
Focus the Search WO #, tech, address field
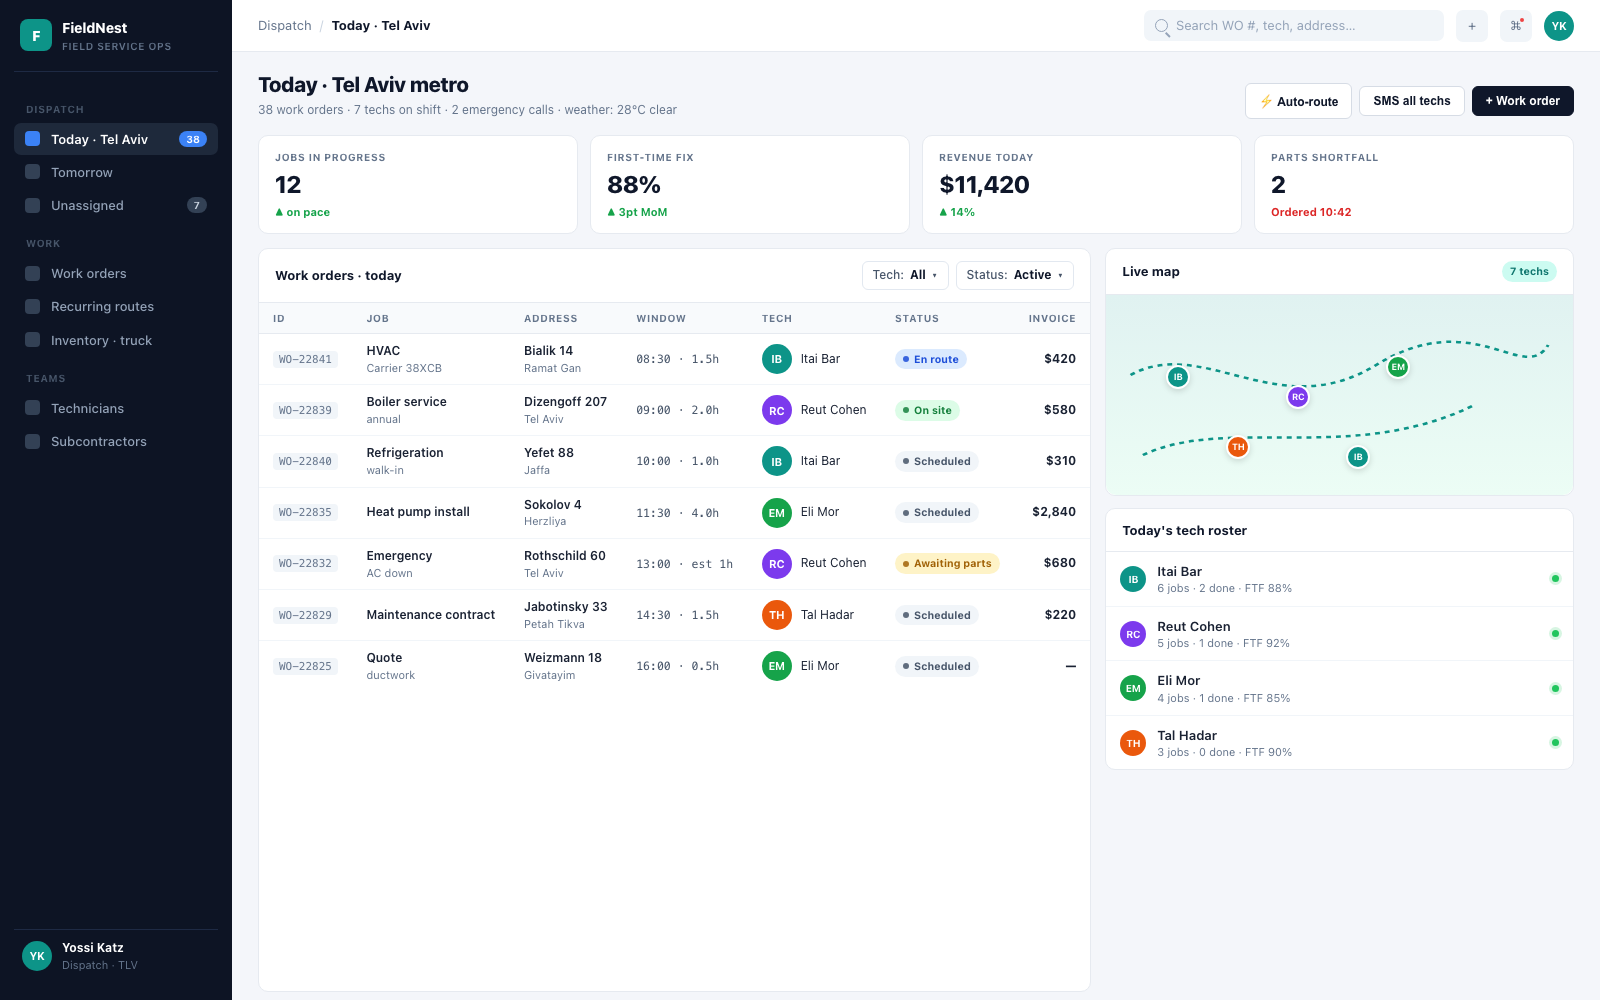tap(1294, 26)
